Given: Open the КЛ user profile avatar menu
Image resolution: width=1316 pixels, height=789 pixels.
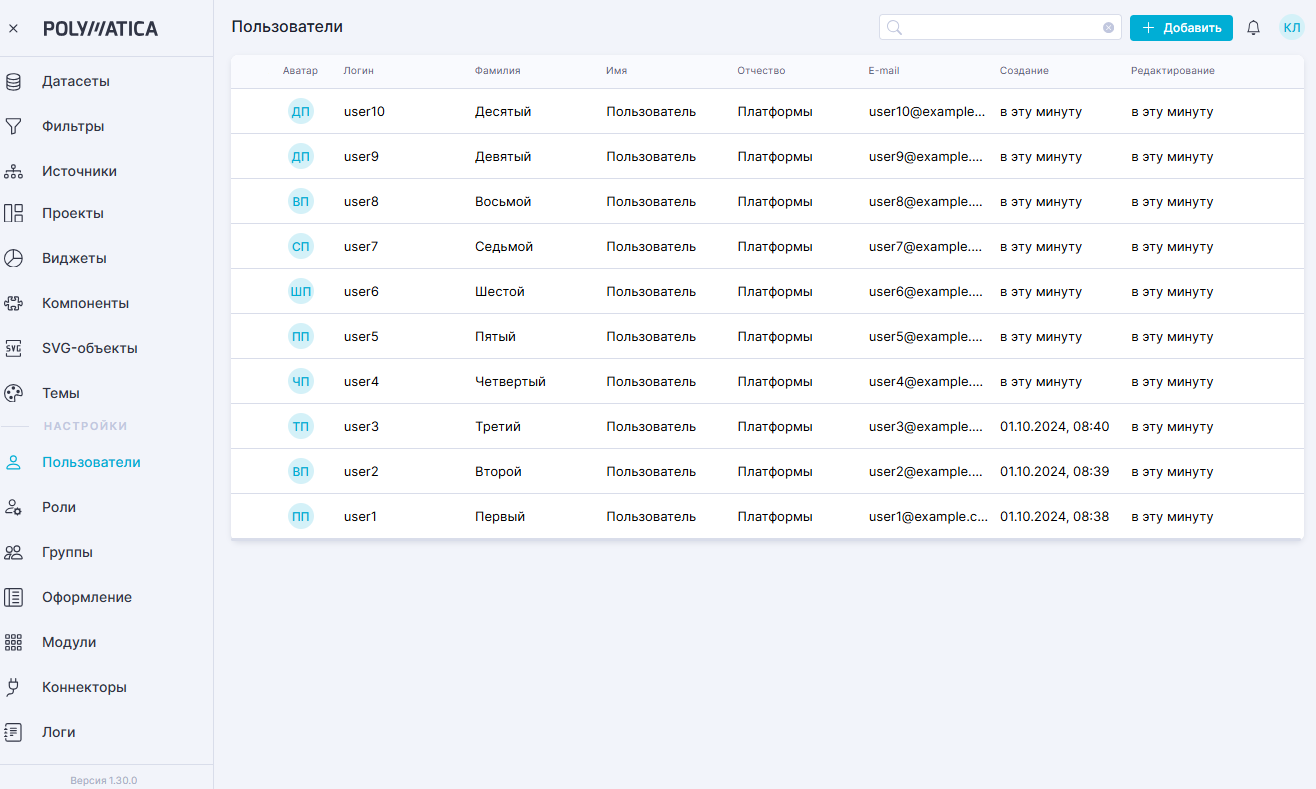Looking at the screenshot, I should (1291, 28).
